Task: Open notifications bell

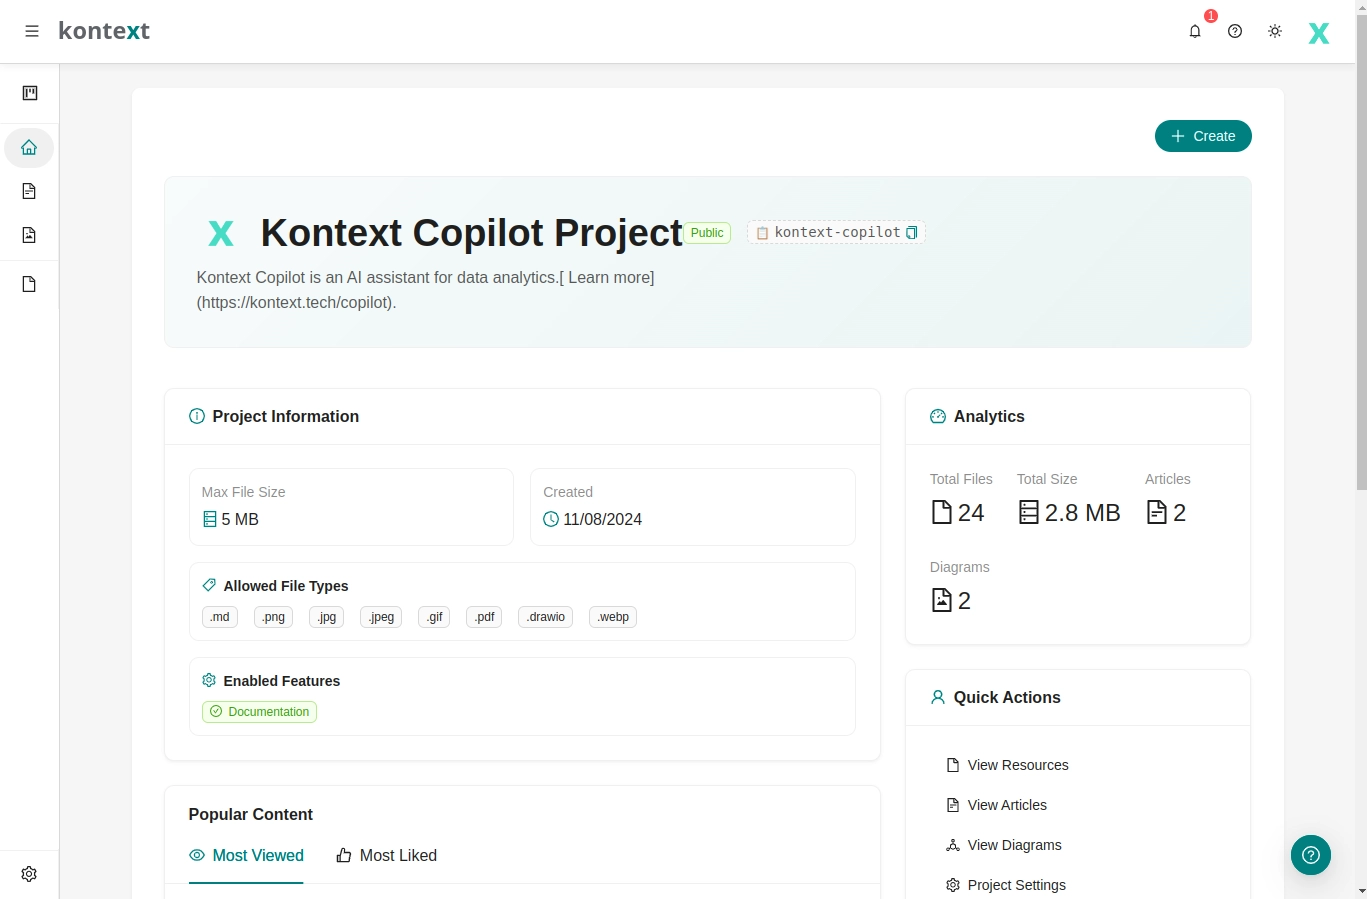Action: (x=1195, y=31)
